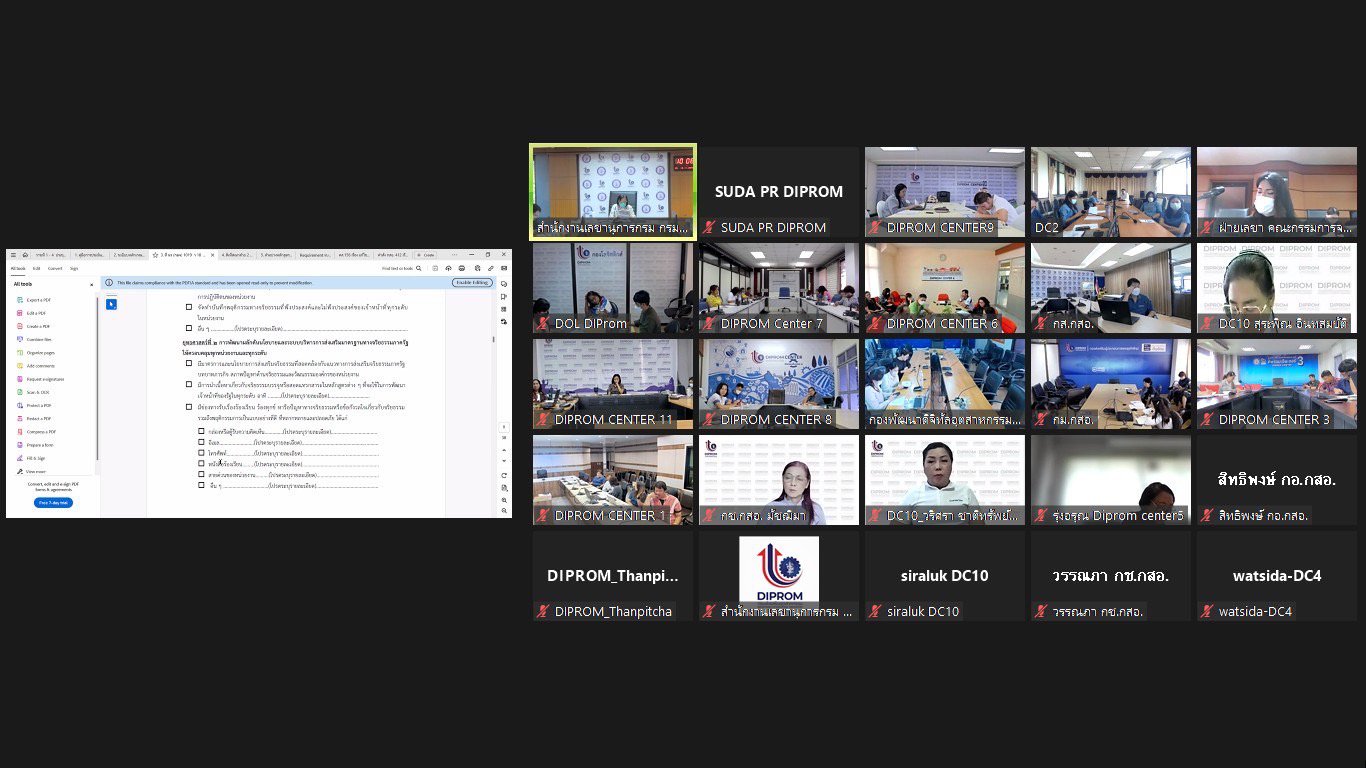Check the last อื่น ๆ checkbox in list
The width and height of the screenshot is (1366, 768).
[201, 485]
